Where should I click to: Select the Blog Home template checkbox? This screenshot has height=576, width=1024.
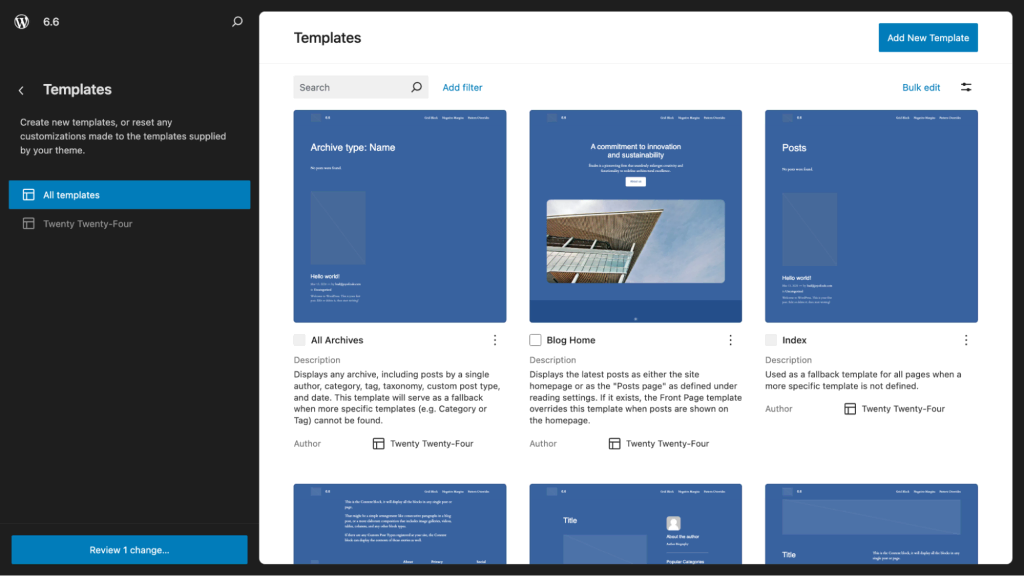click(x=534, y=340)
